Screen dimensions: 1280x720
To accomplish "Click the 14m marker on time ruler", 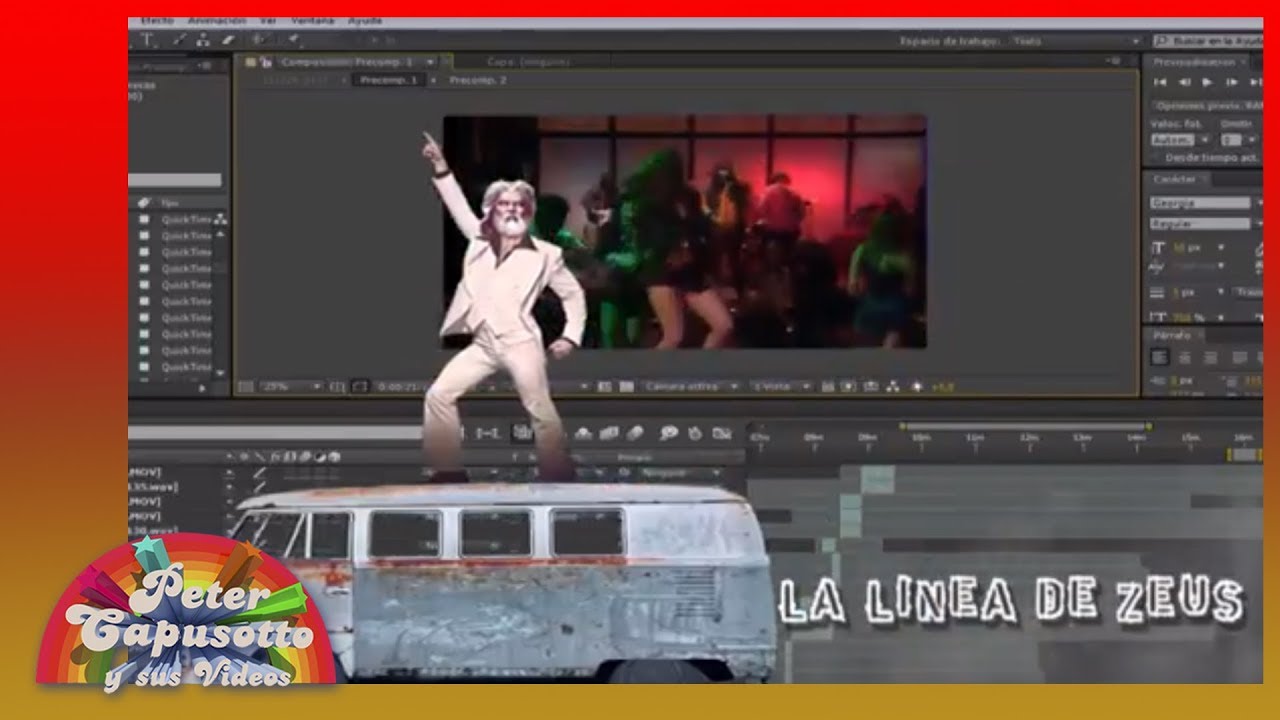I will [1135, 438].
